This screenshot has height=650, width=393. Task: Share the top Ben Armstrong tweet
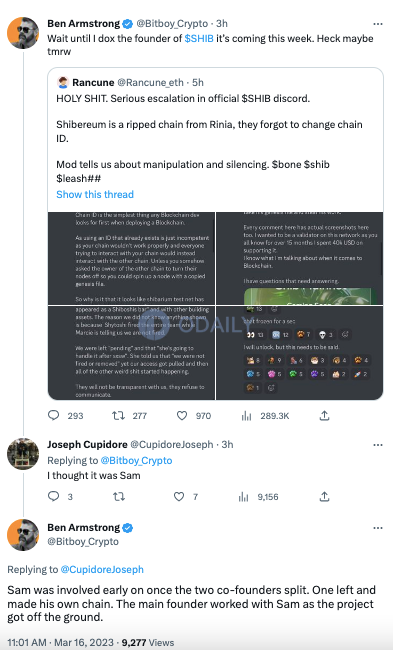coord(325,415)
